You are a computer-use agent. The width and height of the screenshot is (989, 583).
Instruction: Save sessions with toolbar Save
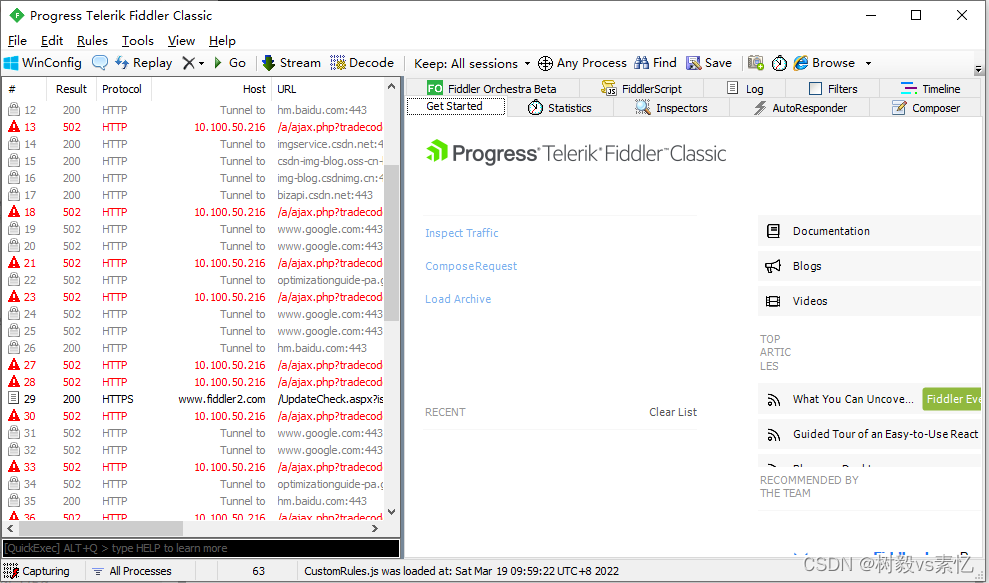click(709, 63)
